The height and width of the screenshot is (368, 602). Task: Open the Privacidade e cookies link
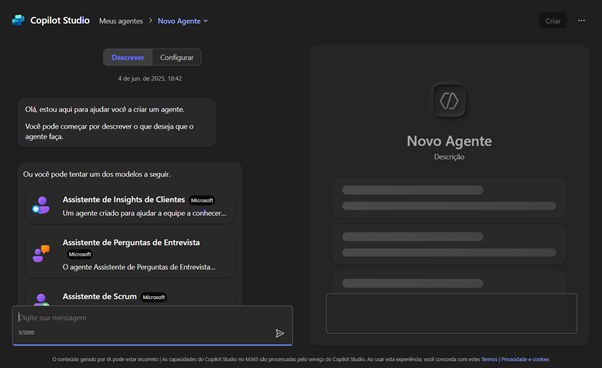[x=525, y=360]
